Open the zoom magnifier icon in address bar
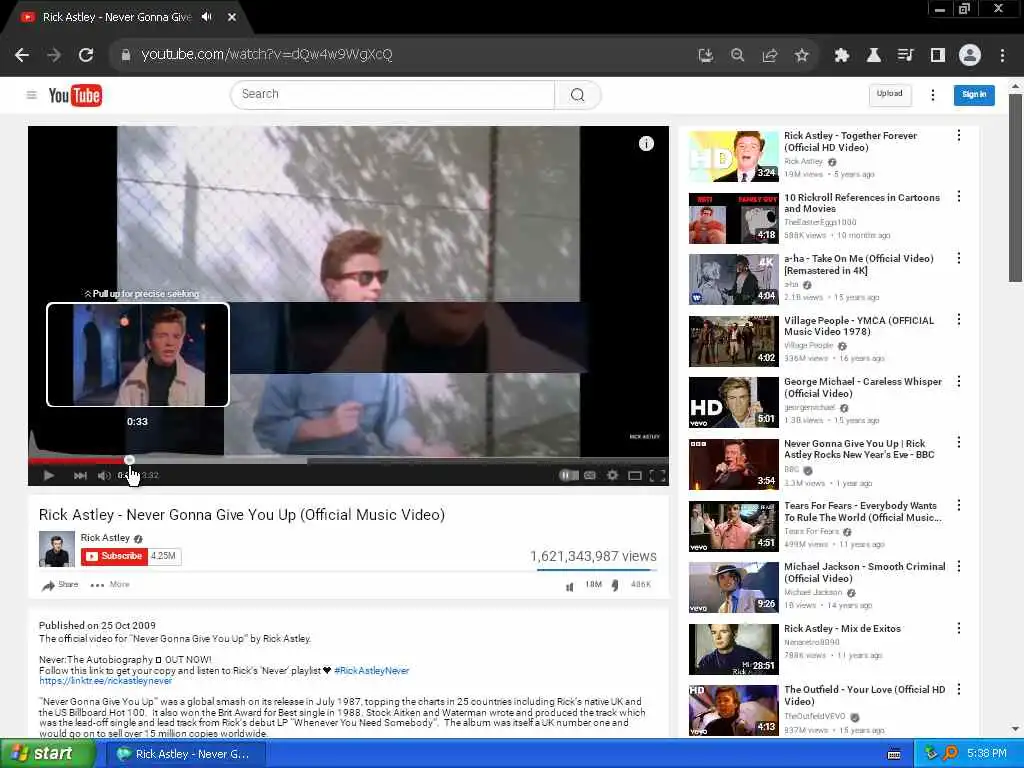This screenshot has width=1024, height=768. click(737, 56)
